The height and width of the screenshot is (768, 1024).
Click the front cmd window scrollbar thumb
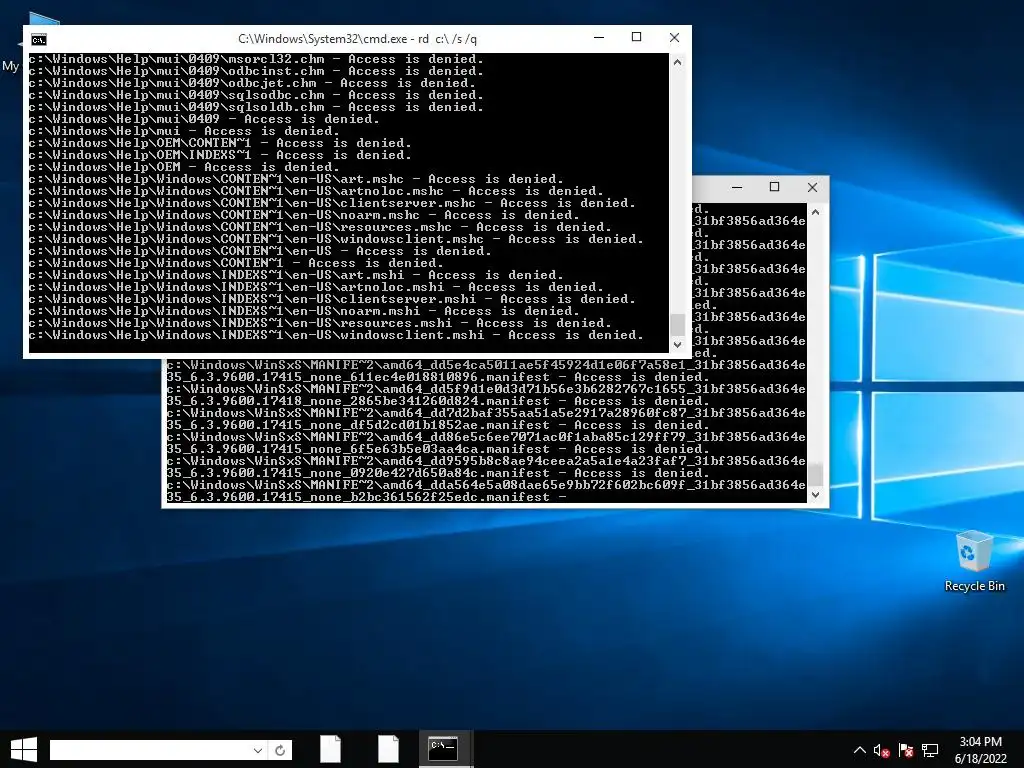(677, 324)
